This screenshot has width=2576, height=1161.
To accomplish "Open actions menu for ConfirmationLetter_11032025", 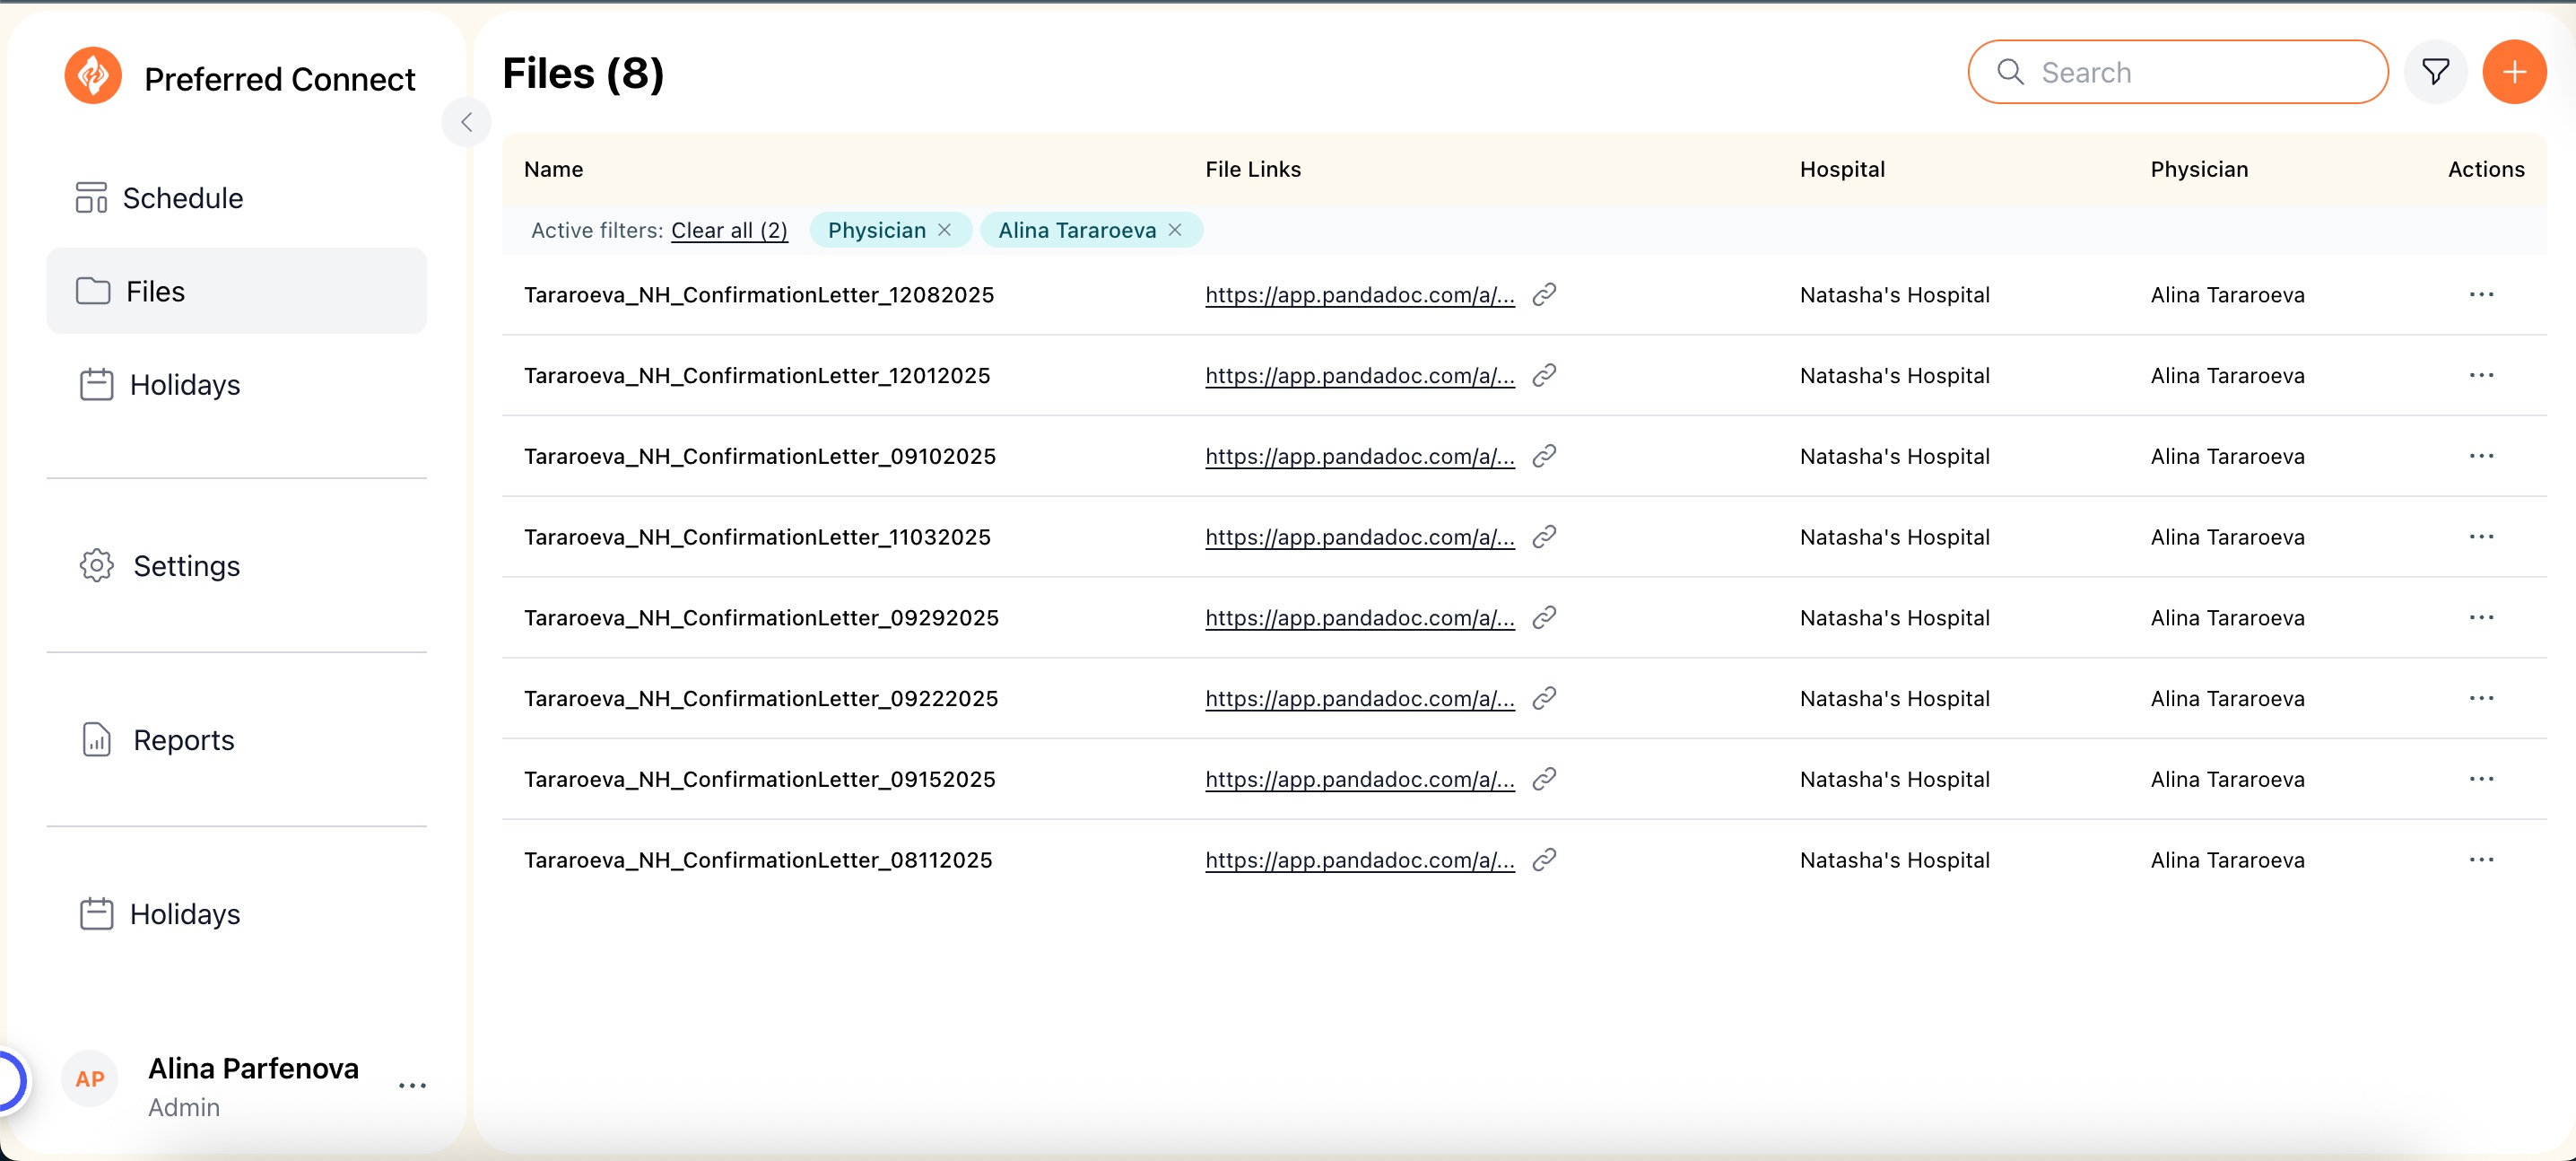I will coord(2481,537).
